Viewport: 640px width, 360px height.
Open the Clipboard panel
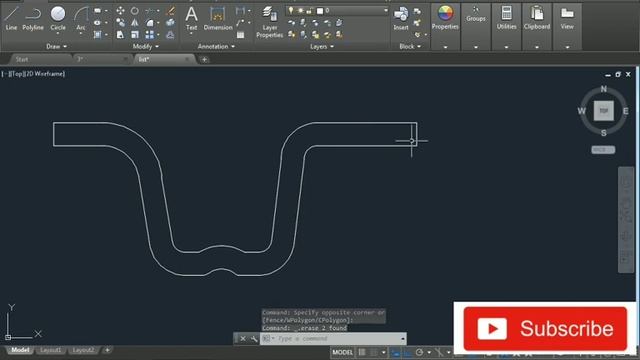click(x=537, y=18)
